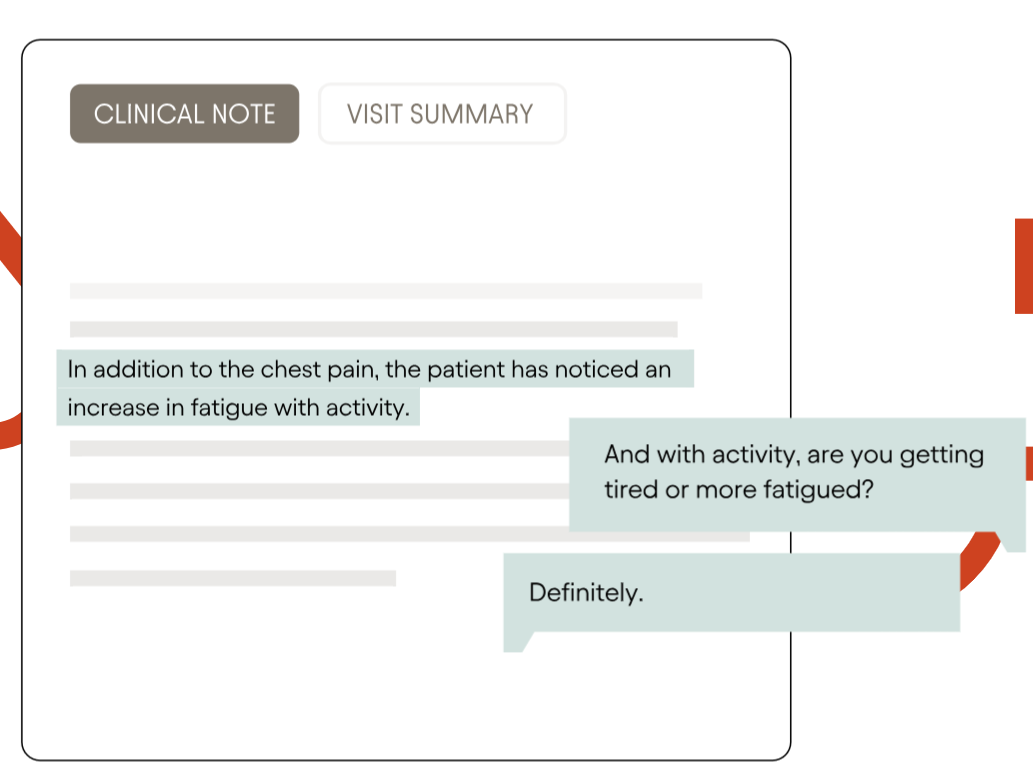
Task: Click the 'Definitely.' reply speech bubble
Action: 731,592
